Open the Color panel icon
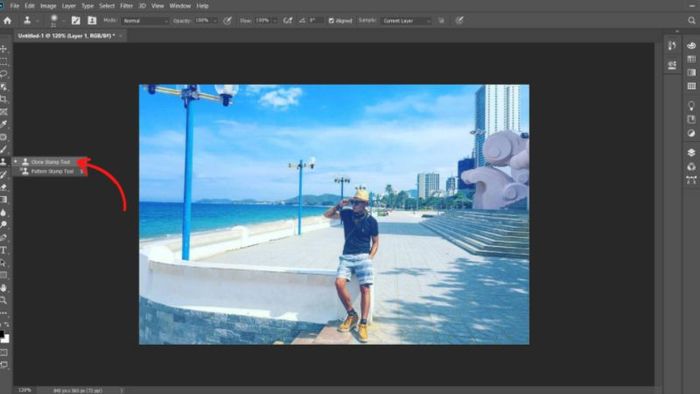Viewport: 700px width, 394px height. pos(691,46)
